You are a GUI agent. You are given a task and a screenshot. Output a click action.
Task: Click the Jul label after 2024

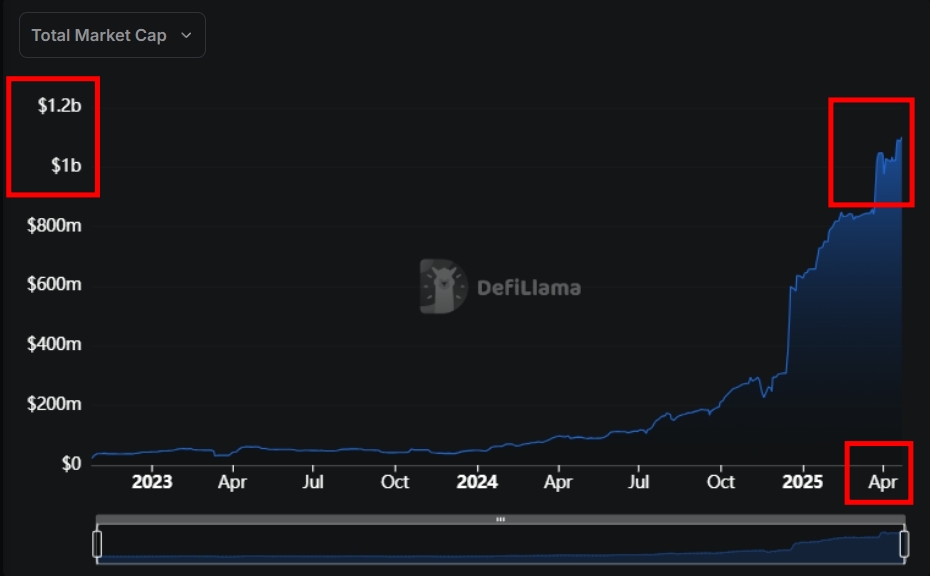pyautogui.click(x=639, y=482)
